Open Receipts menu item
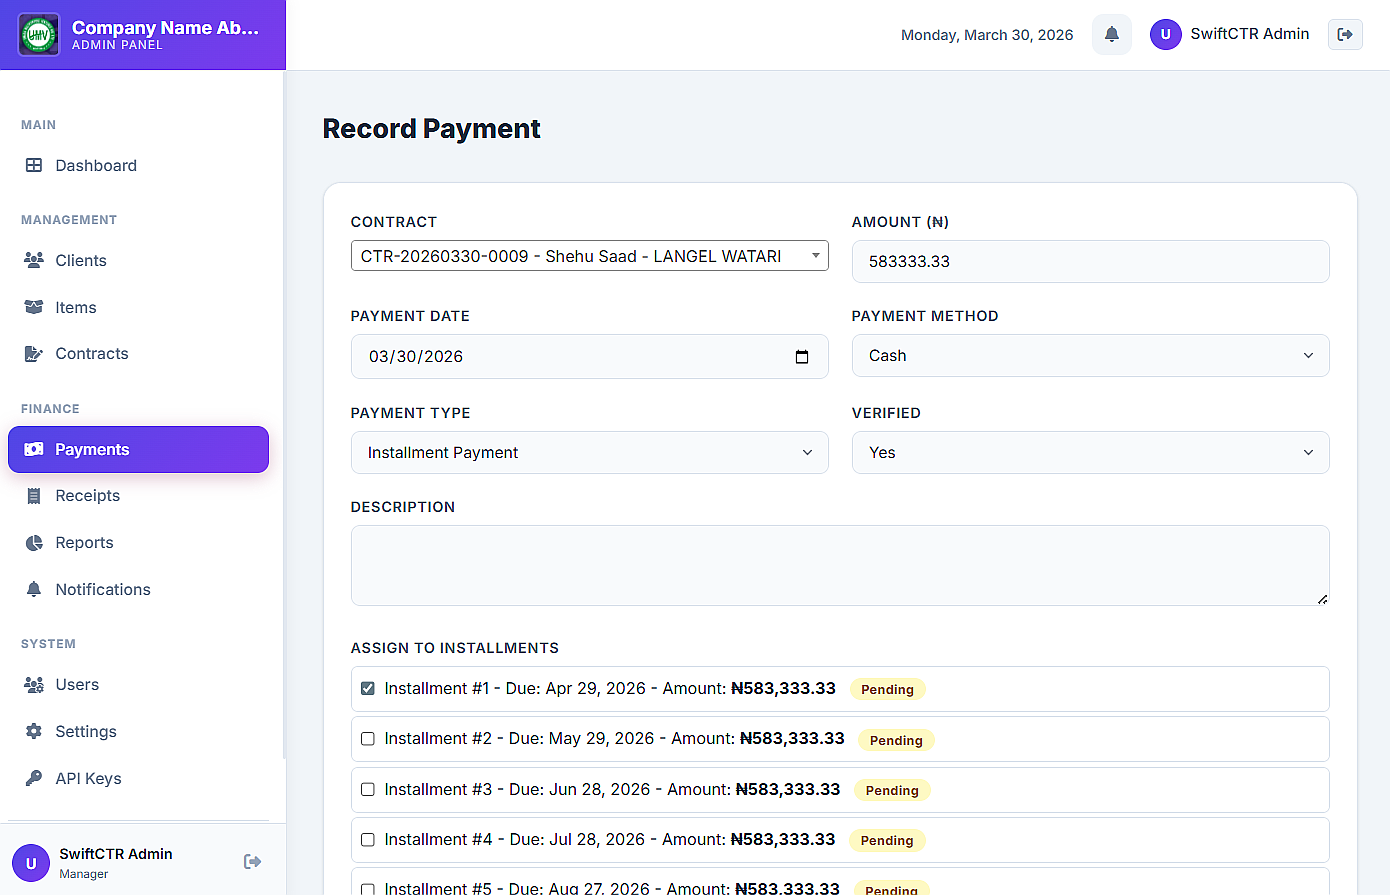The height and width of the screenshot is (895, 1390). (138, 495)
